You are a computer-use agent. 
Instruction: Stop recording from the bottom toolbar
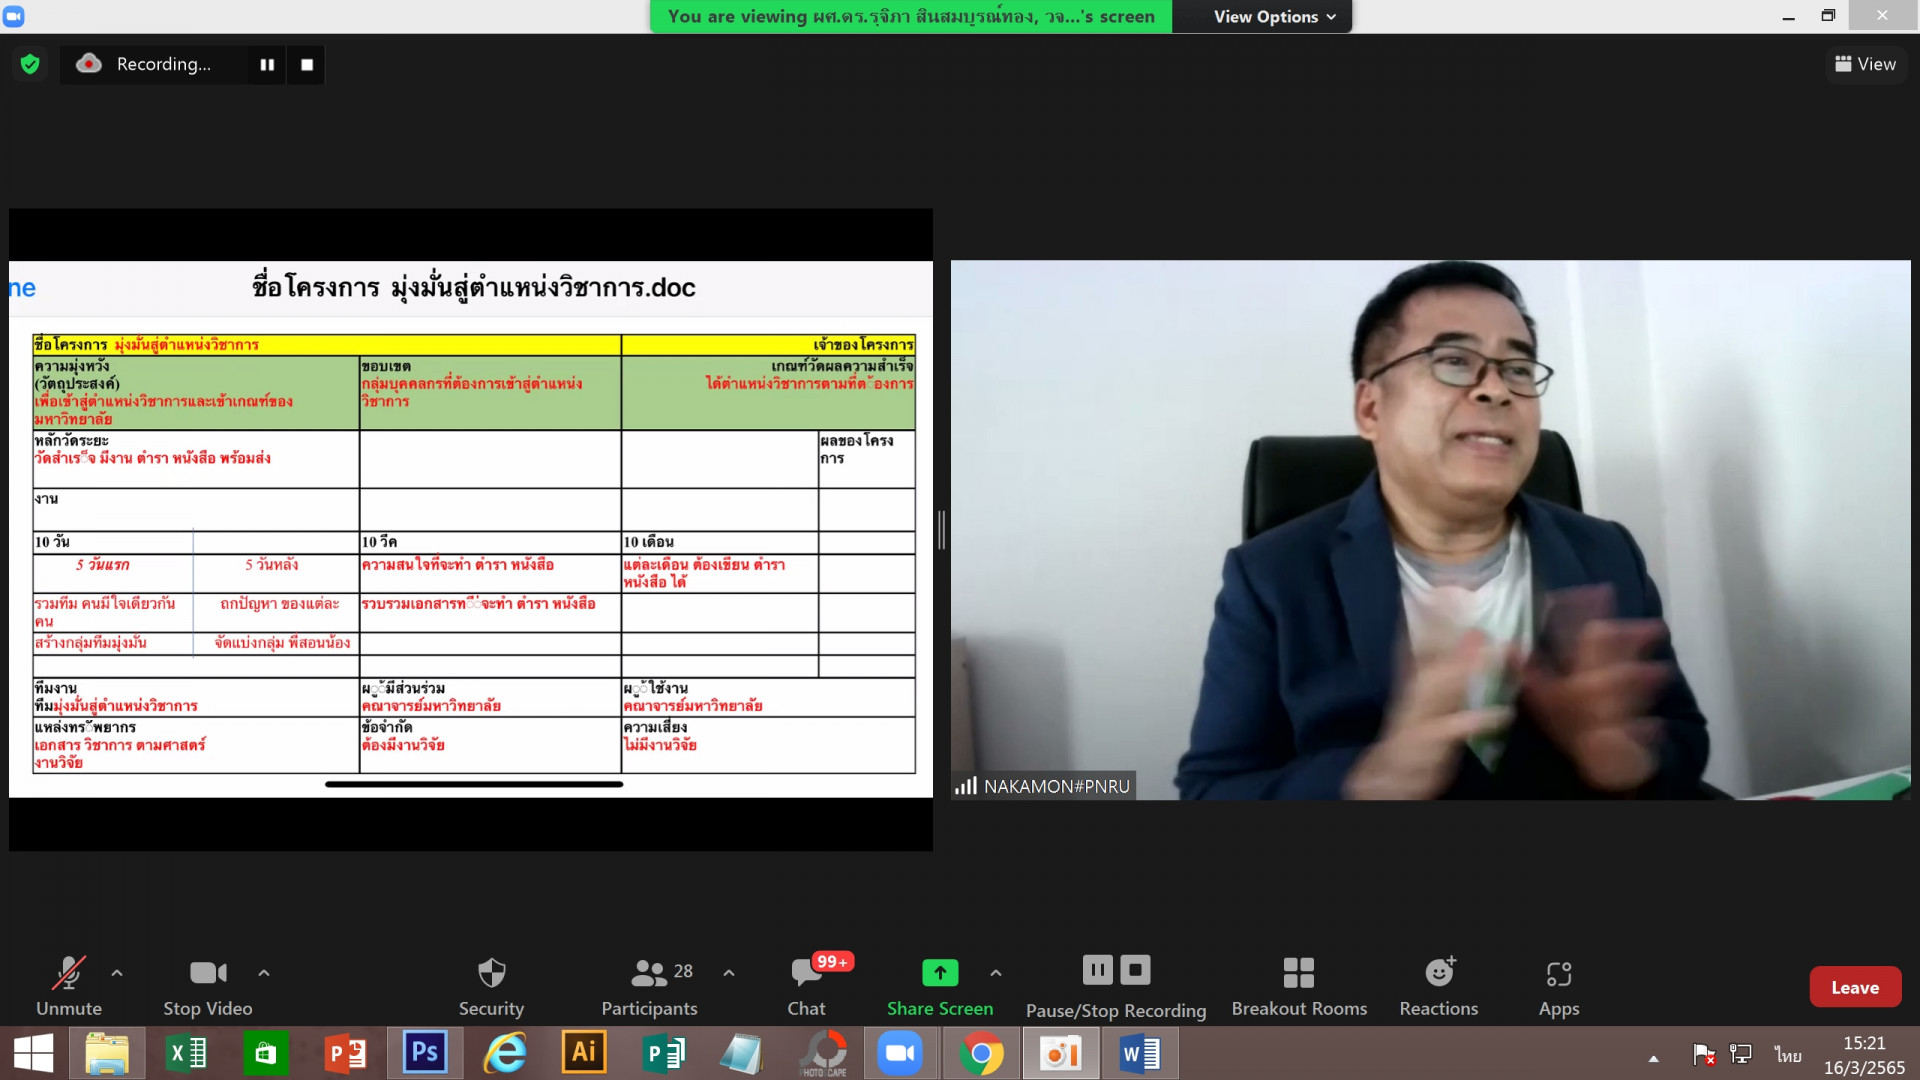click(x=1135, y=969)
